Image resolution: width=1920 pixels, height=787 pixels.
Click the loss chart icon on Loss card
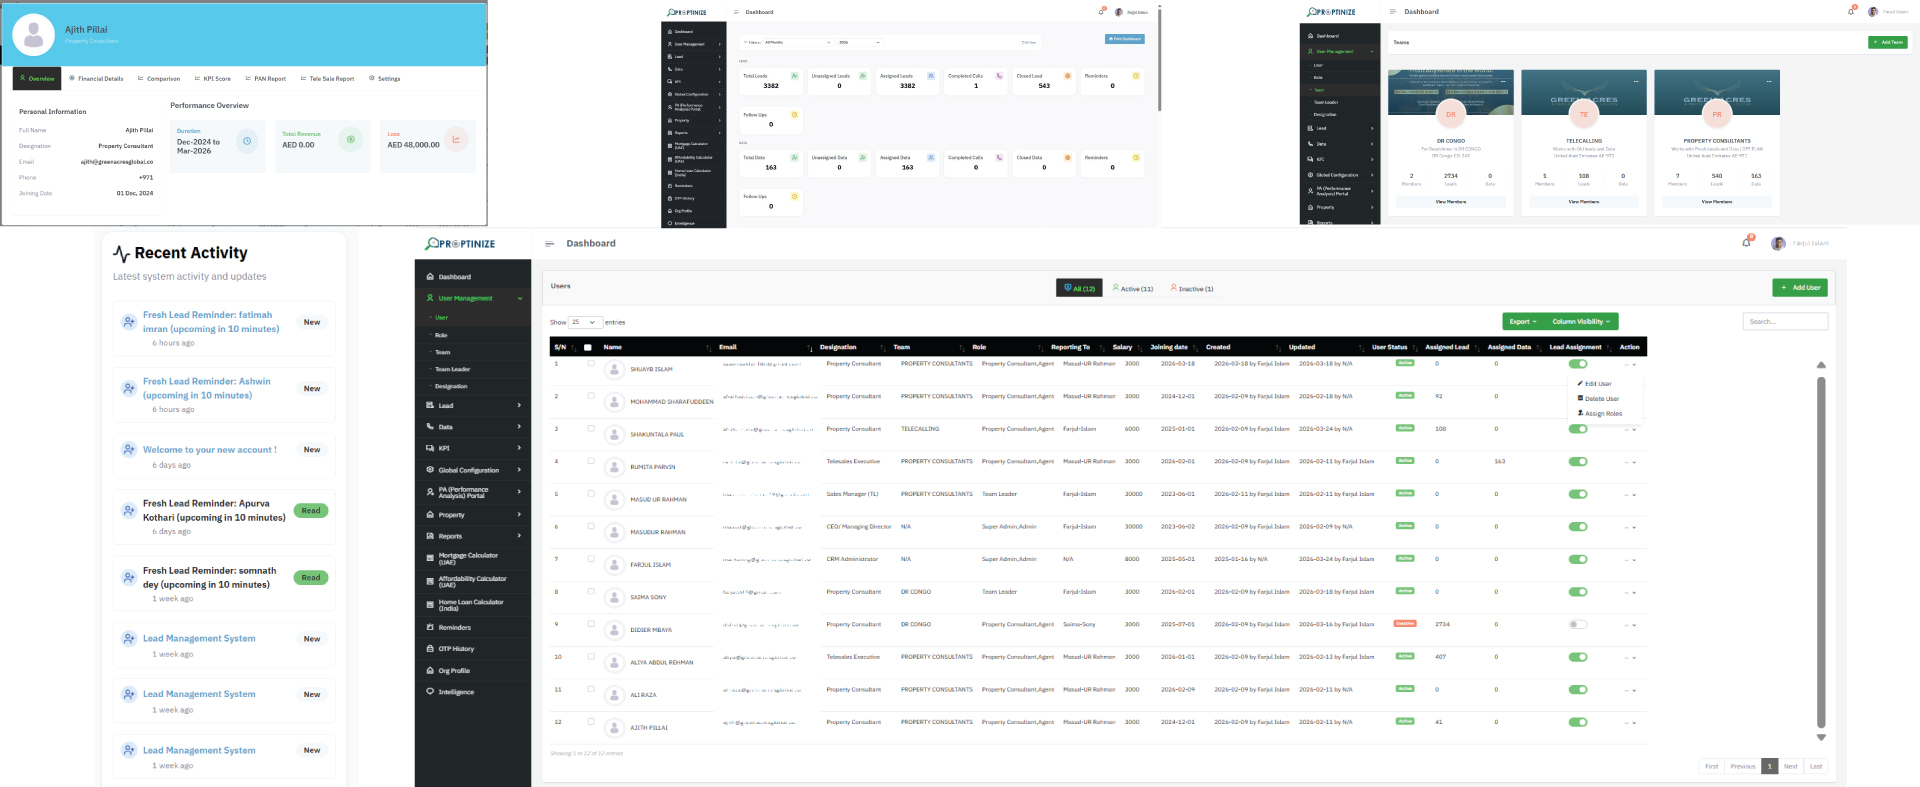coord(456,140)
